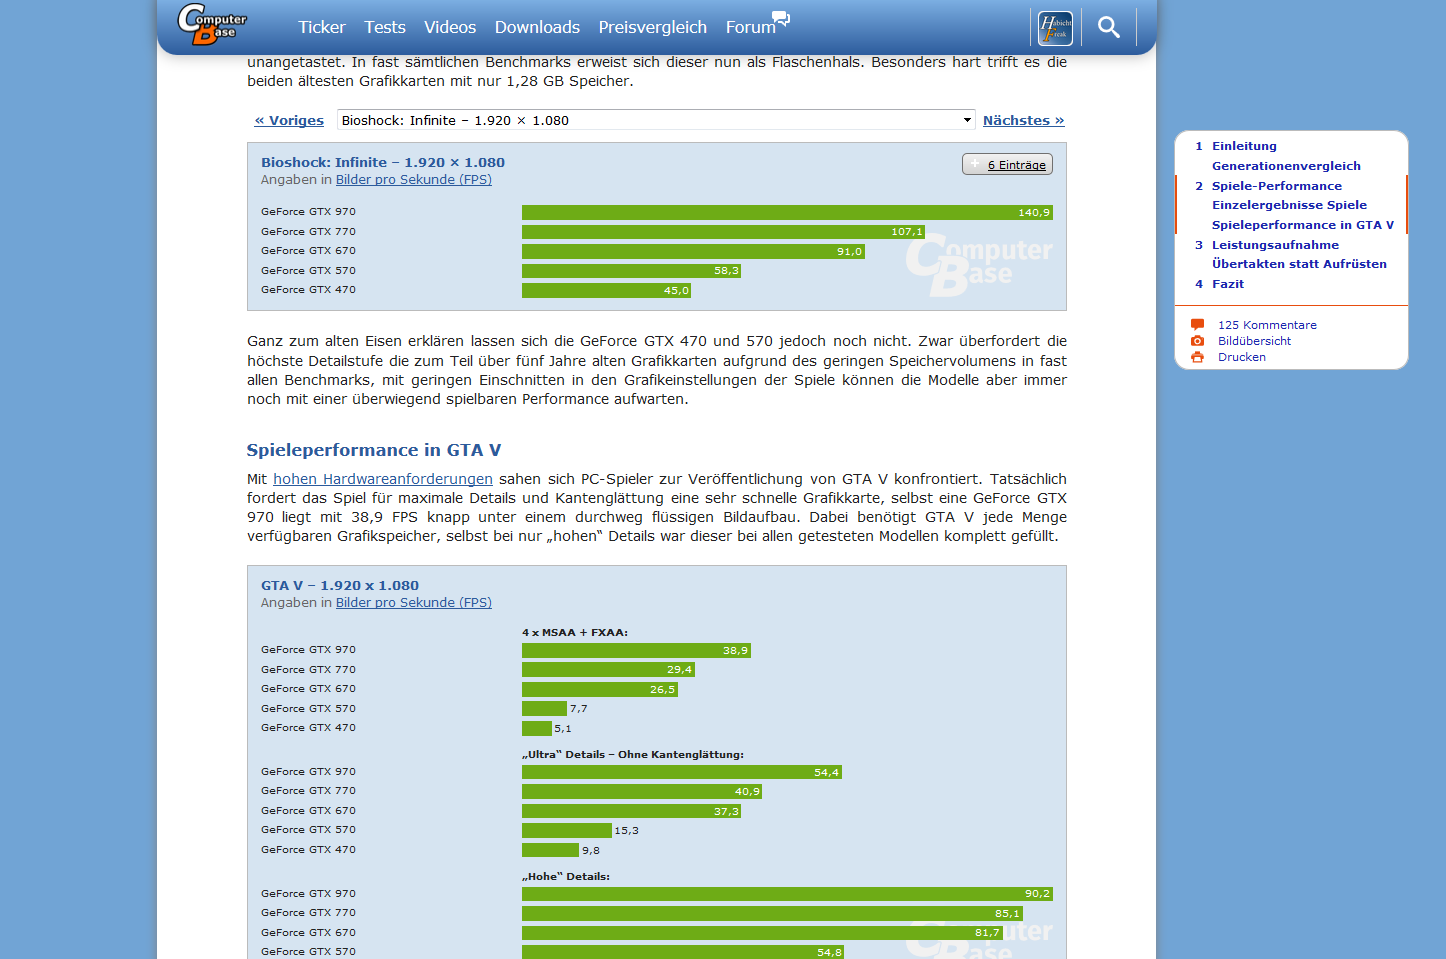
Task: Jump to Generationenvergleich section
Action: coord(1286,166)
